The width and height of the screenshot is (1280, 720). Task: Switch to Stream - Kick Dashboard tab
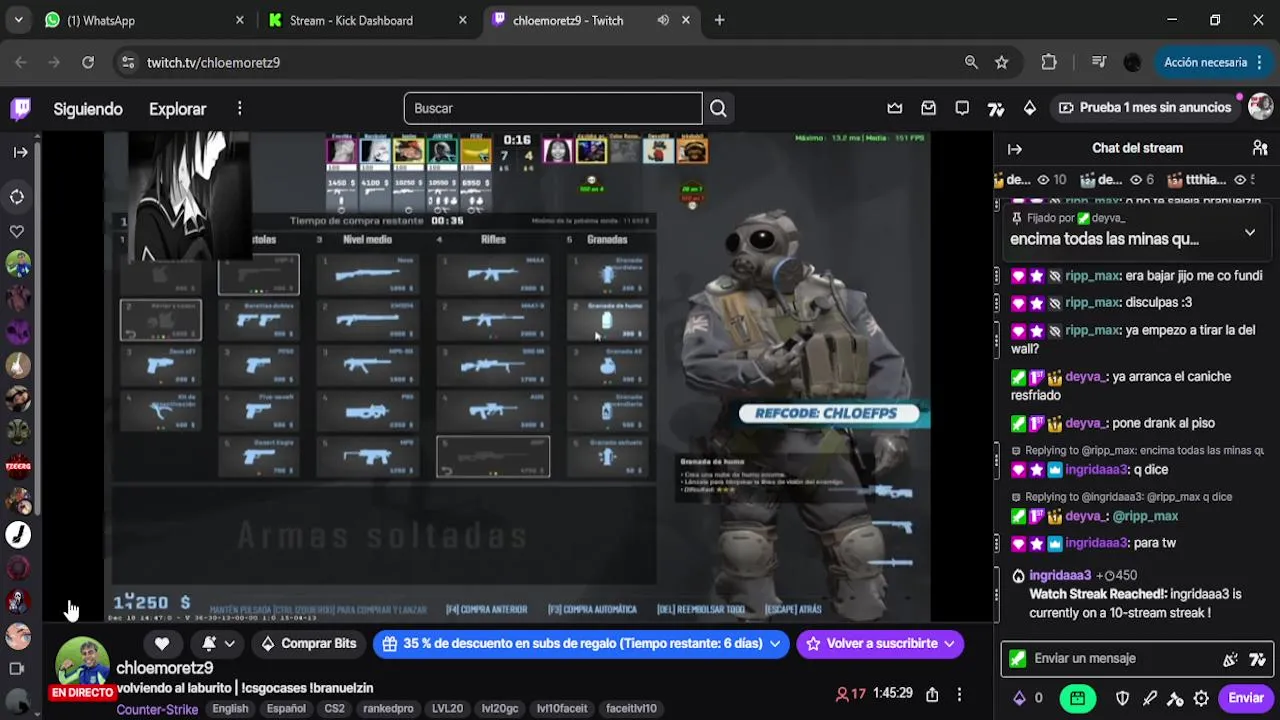[x=368, y=20]
